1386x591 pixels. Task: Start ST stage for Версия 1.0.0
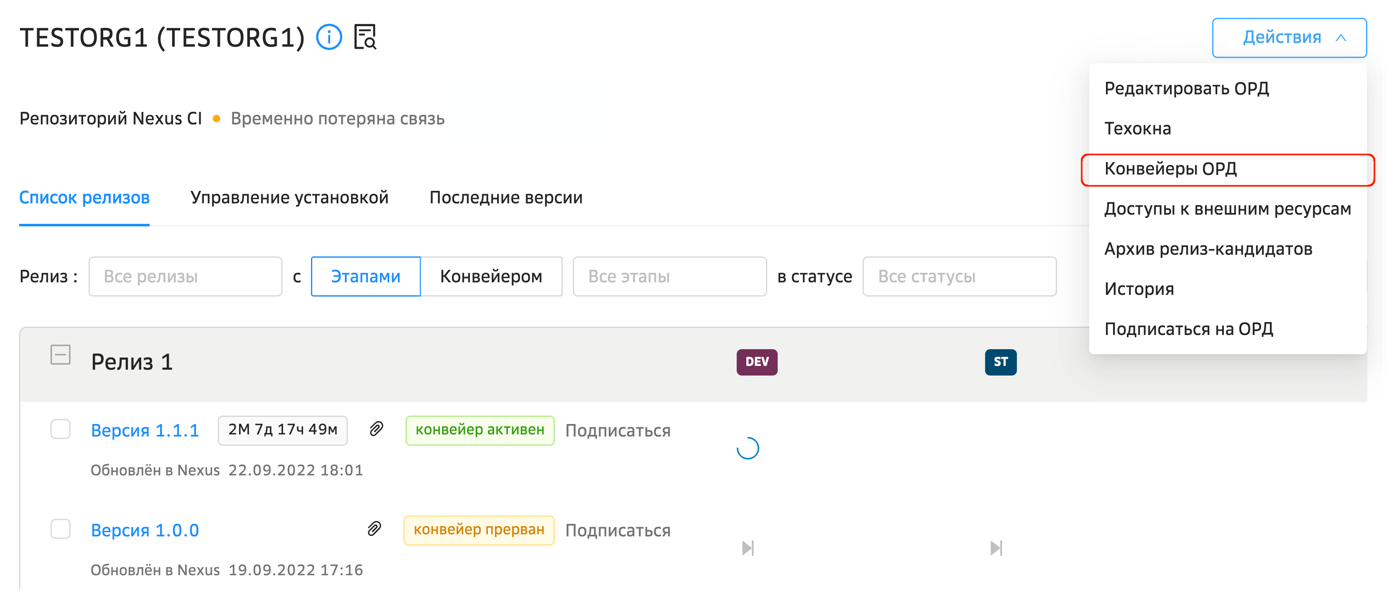pyautogui.click(x=995, y=548)
